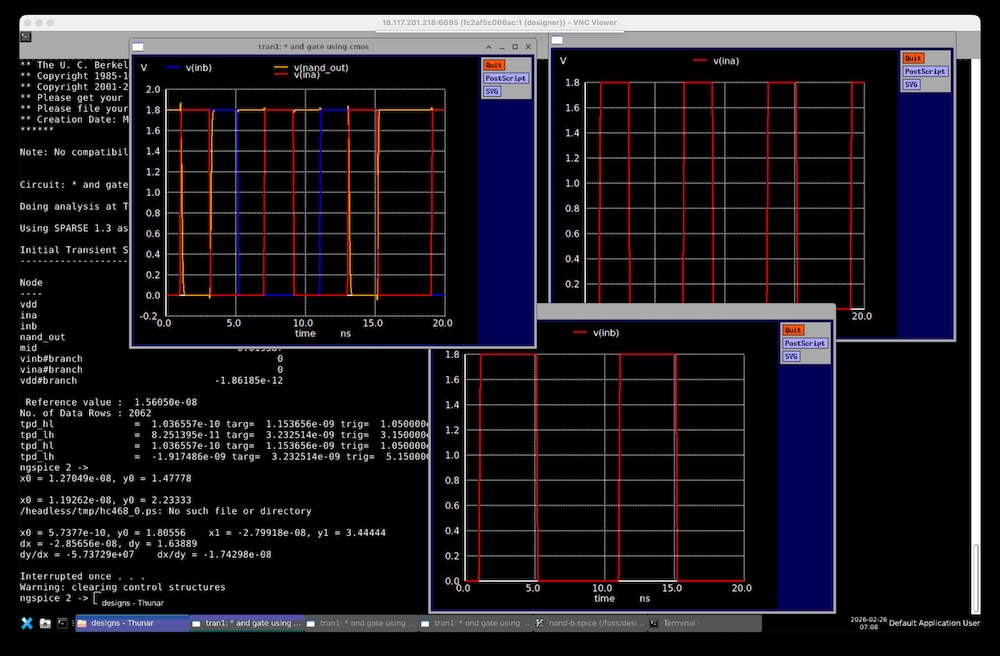Open the window menu of the tran1 plot
The height and width of the screenshot is (656, 1000).
tap(138, 46)
